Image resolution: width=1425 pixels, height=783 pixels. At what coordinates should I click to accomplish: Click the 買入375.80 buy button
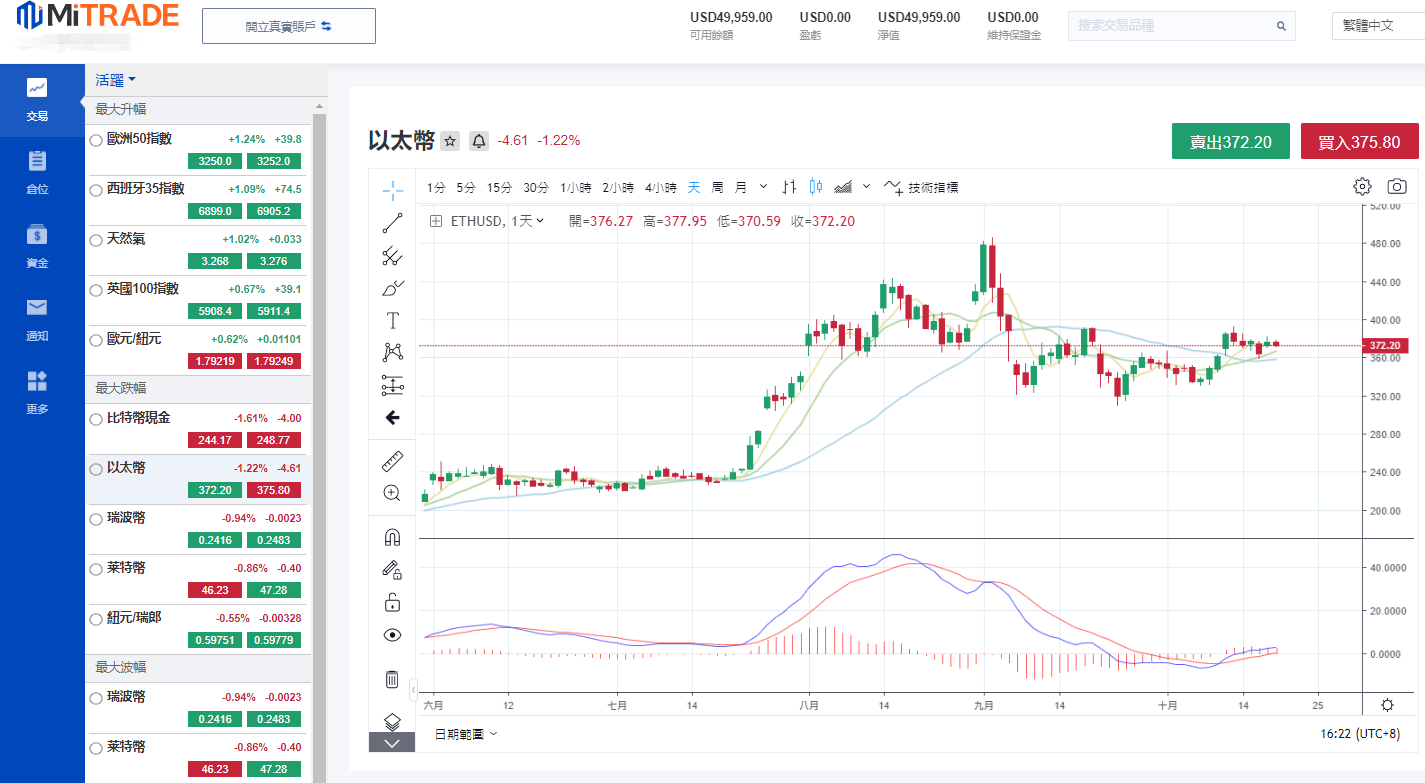1359,142
